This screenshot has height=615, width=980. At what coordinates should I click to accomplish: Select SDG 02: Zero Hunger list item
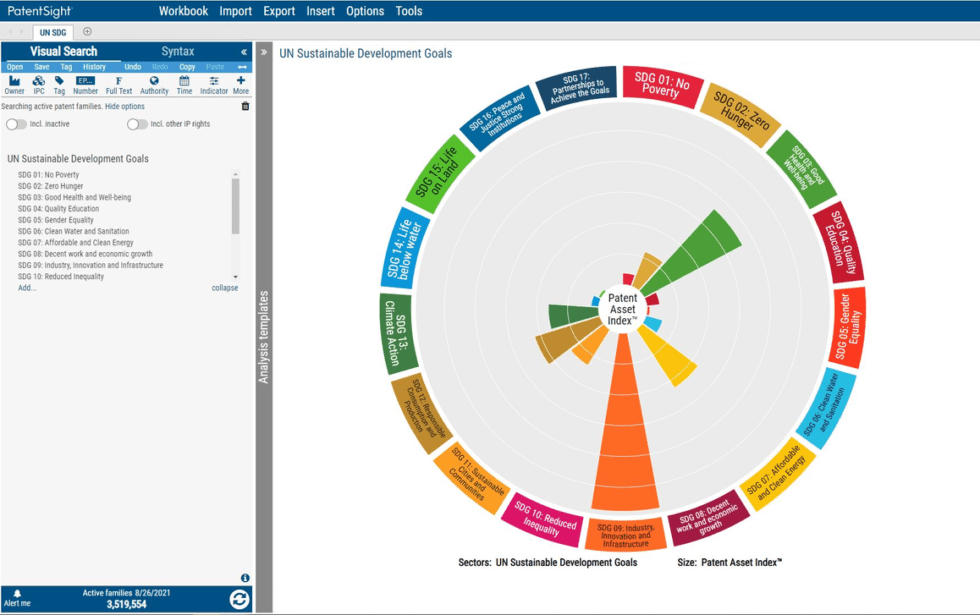point(50,186)
